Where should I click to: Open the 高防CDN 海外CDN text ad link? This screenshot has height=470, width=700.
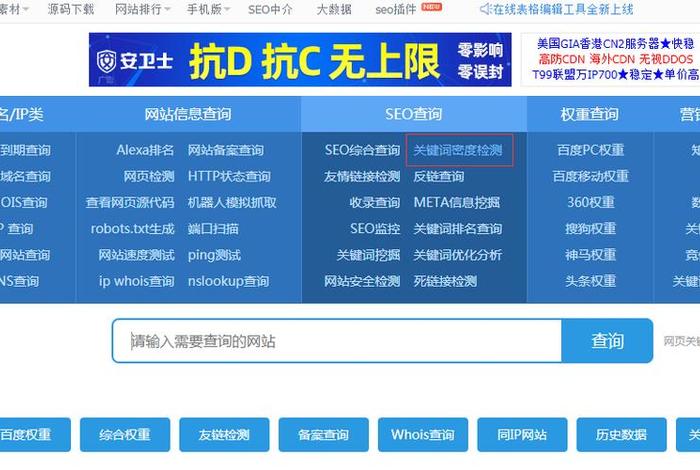point(616,59)
